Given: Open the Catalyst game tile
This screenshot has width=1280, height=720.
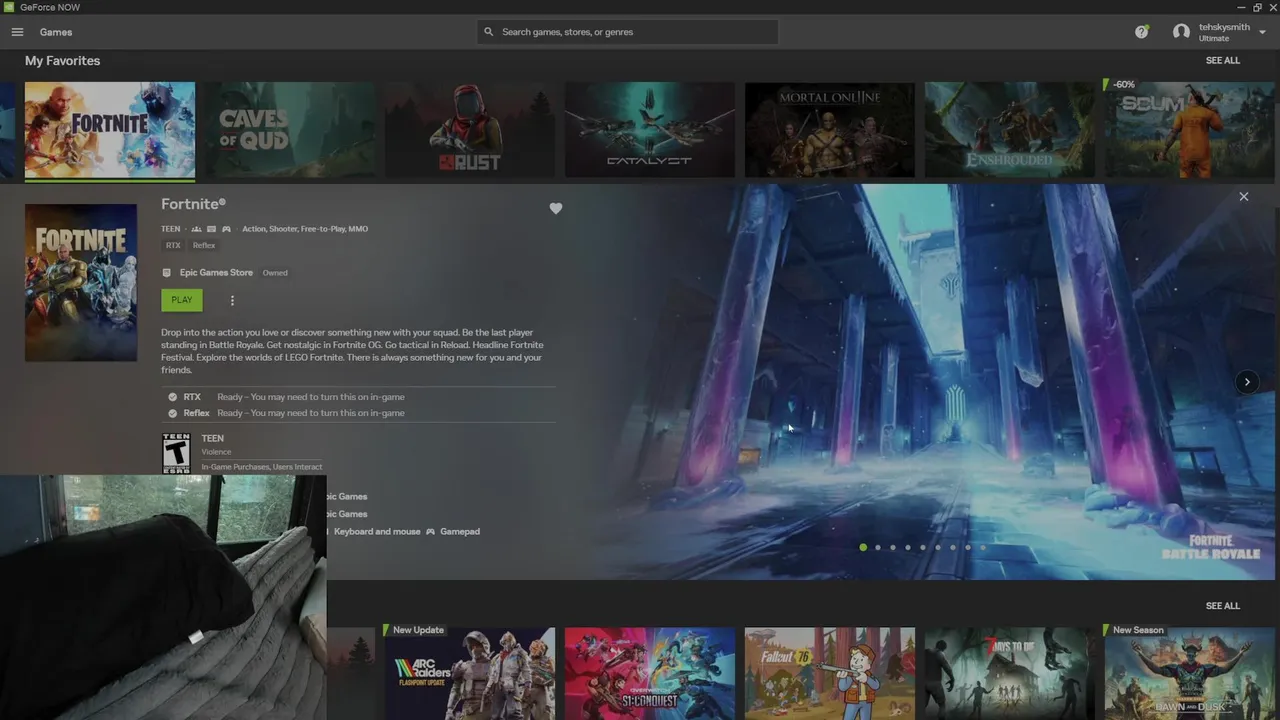Looking at the screenshot, I should [650, 130].
